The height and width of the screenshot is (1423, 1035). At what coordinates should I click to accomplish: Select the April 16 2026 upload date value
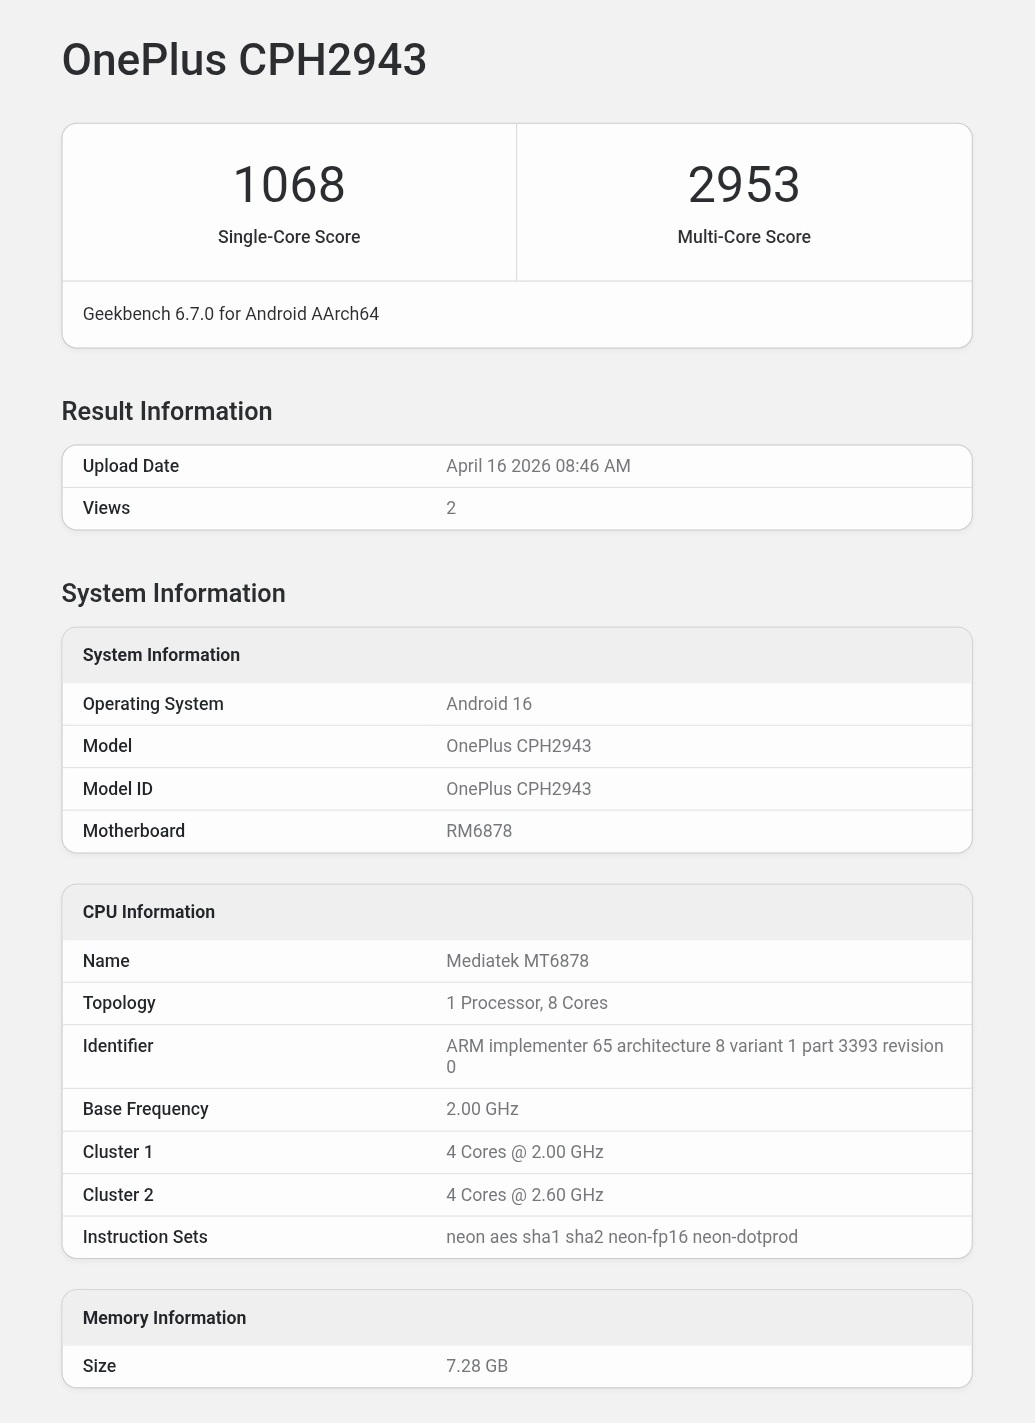click(x=538, y=466)
